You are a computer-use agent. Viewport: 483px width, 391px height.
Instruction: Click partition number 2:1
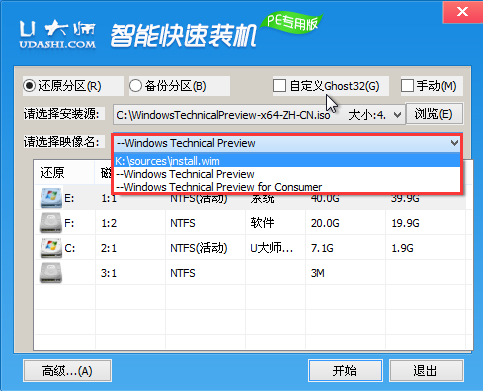coord(109,248)
